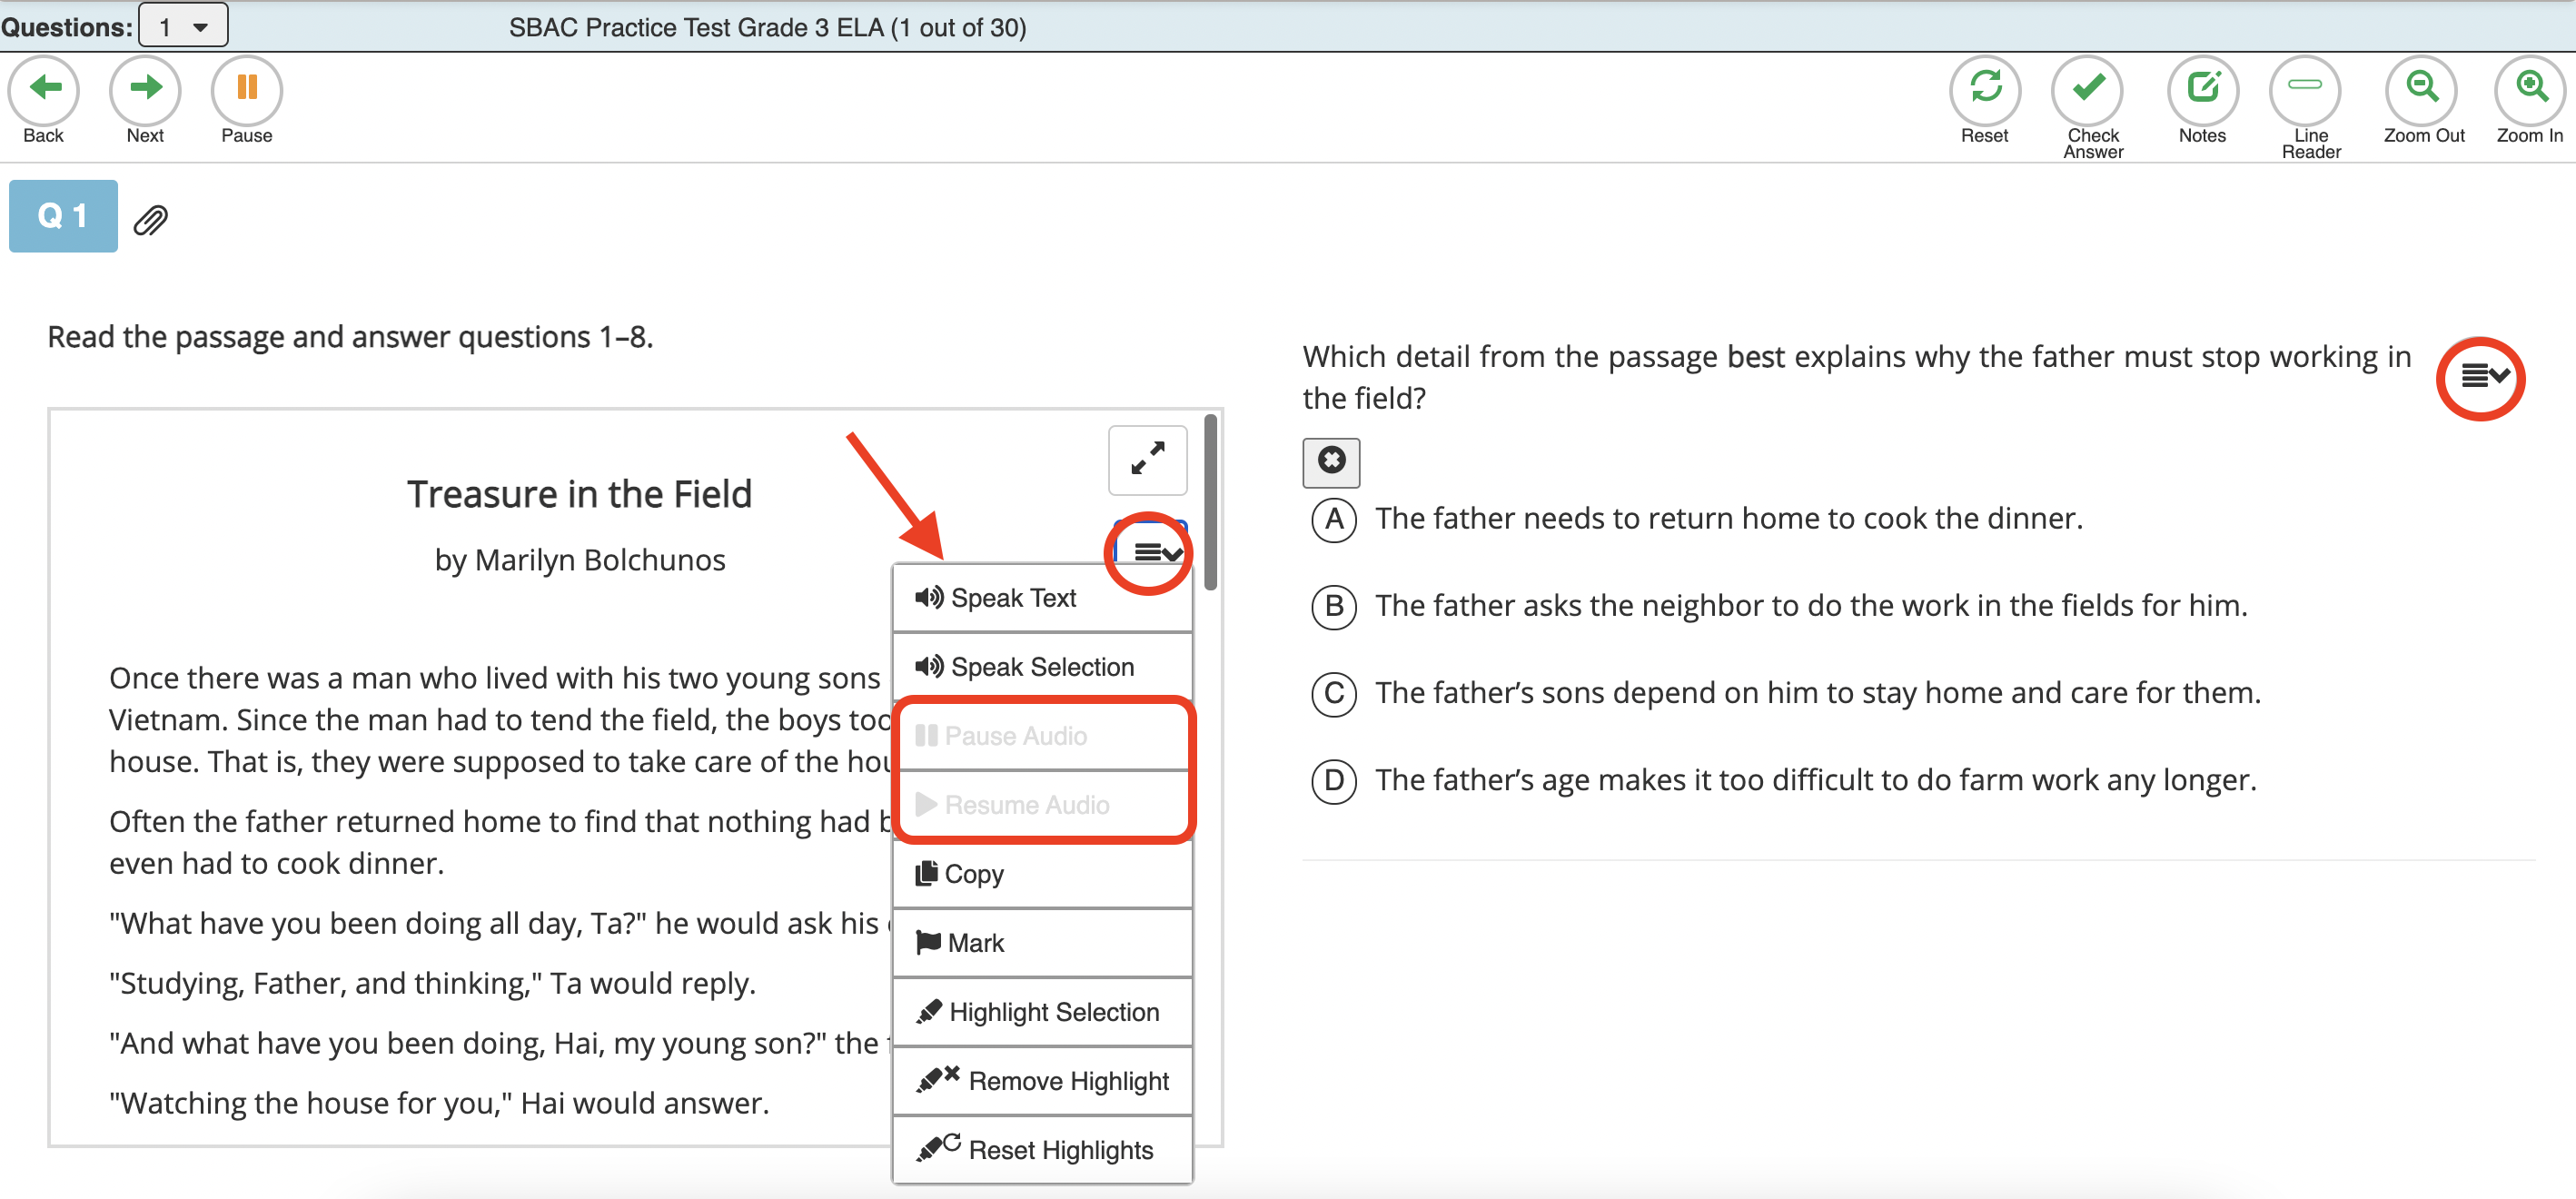
Task: Click the Q 1 question label
Action: [x=63, y=216]
